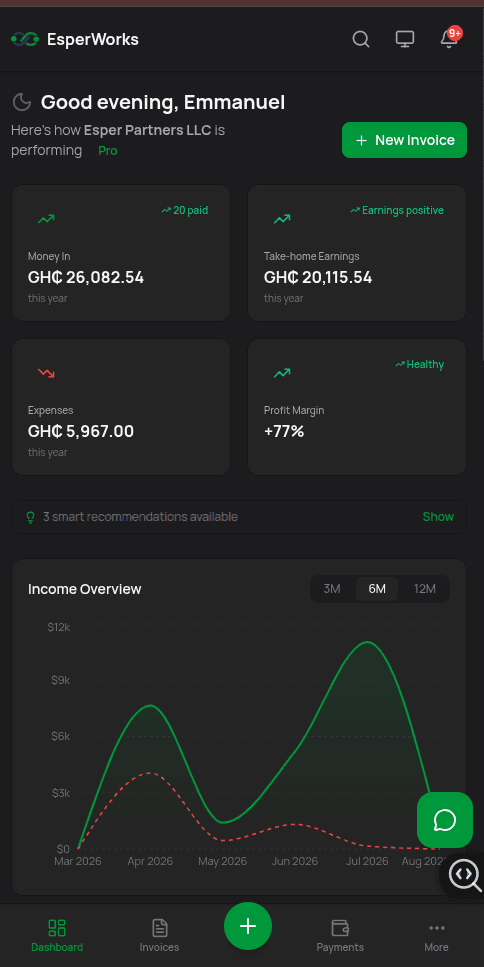This screenshot has width=484, height=967.
Task: Click the red Expenses downtrend icon
Action: point(46,372)
